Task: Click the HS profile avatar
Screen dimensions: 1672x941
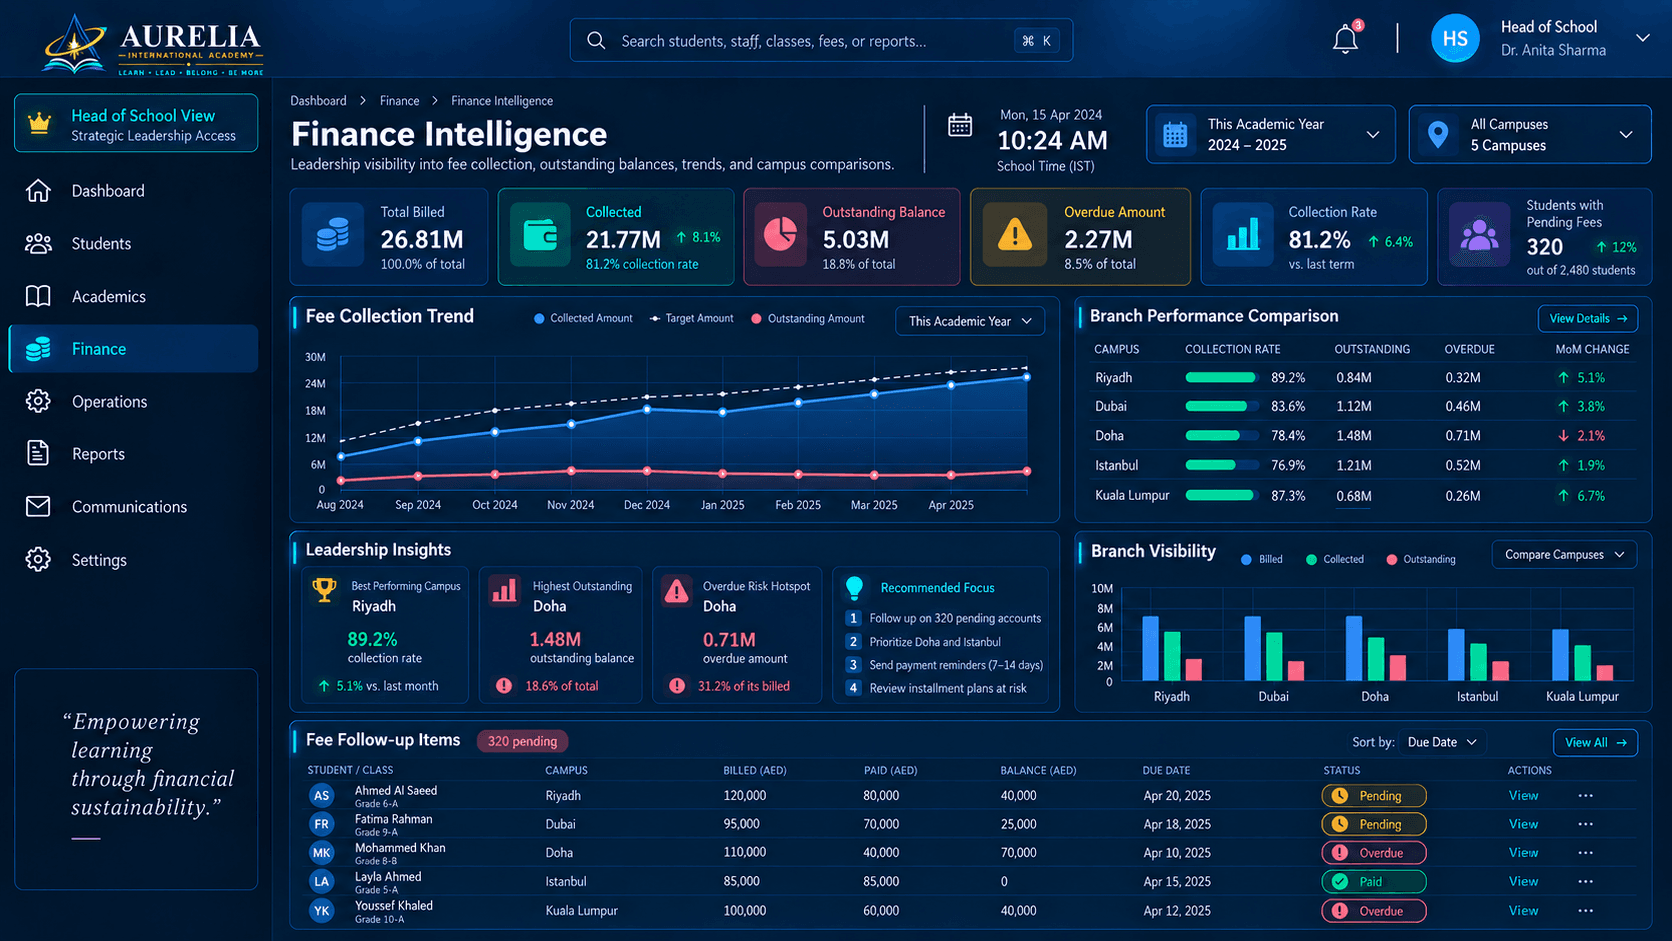Action: click(x=1455, y=39)
